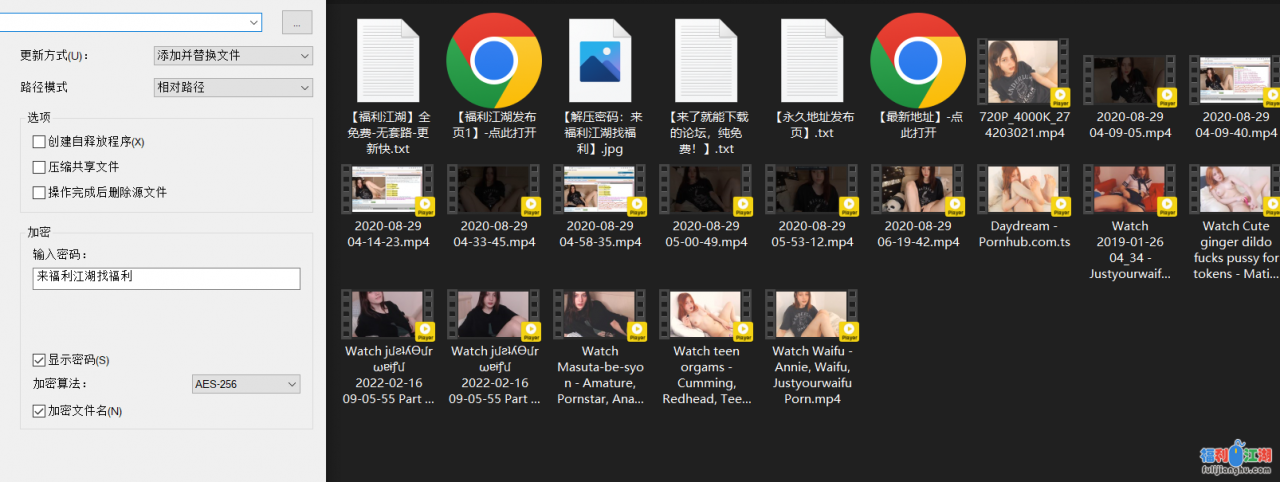Open the 加密算法 AES-256 dropdown
The height and width of the screenshot is (482, 1280).
[x=246, y=384]
